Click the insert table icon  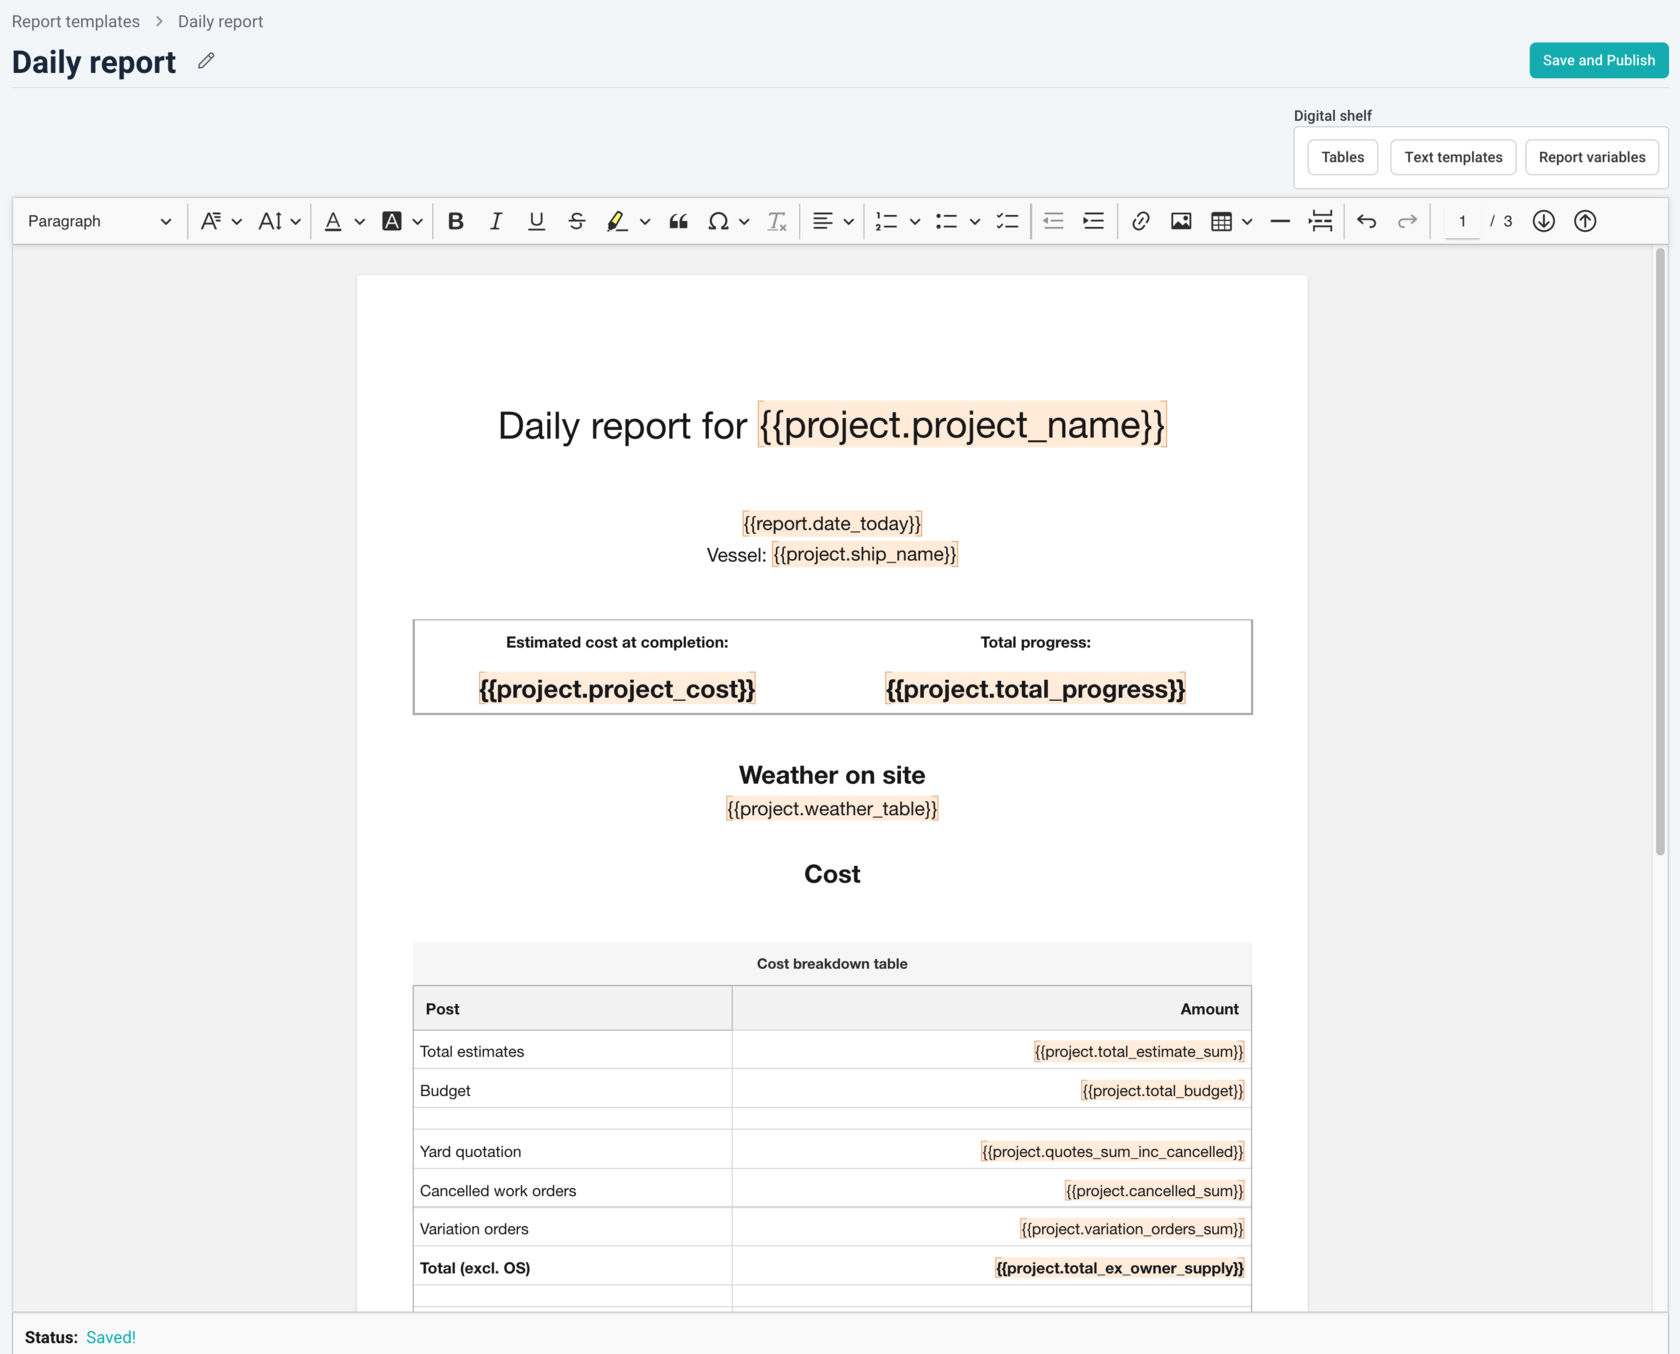click(1221, 221)
